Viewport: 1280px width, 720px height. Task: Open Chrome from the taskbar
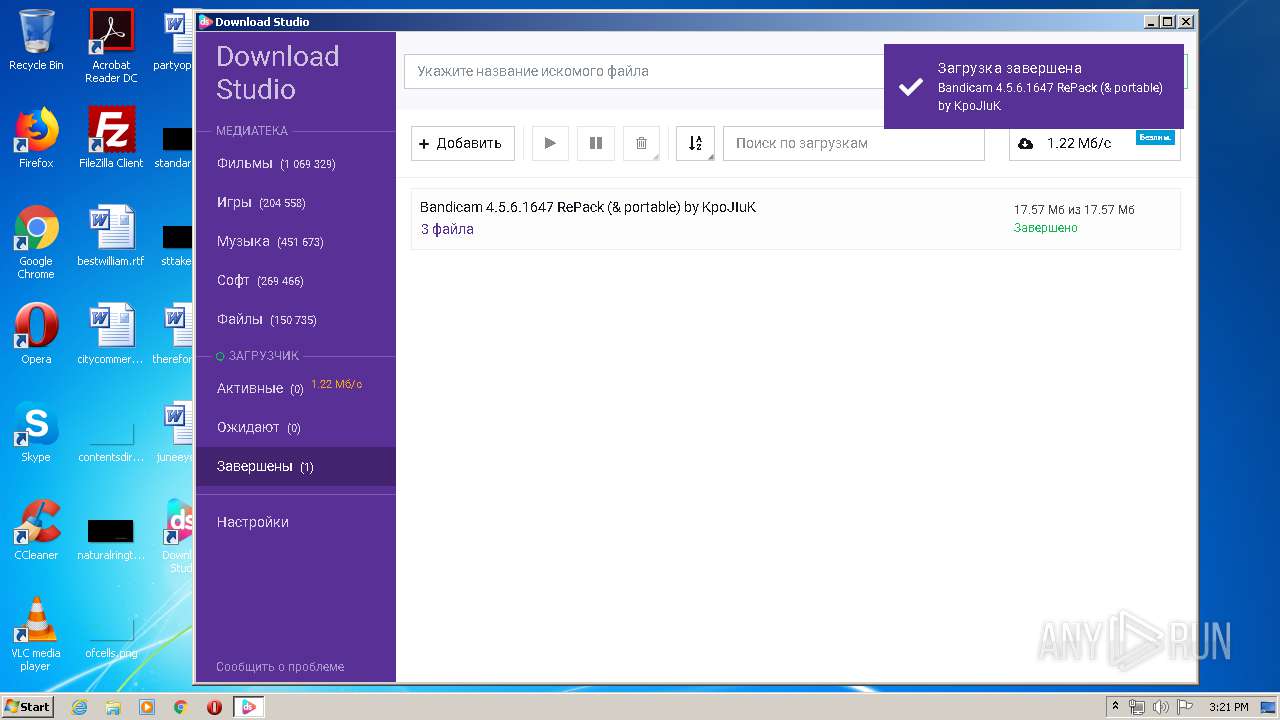[180, 707]
